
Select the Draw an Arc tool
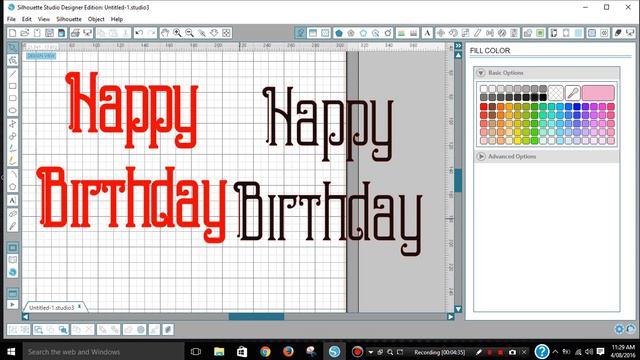coord(13,174)
